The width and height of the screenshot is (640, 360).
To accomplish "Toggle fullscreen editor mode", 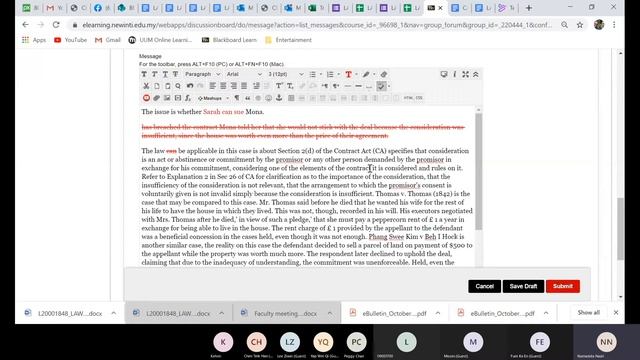I will tap(465, 74).
